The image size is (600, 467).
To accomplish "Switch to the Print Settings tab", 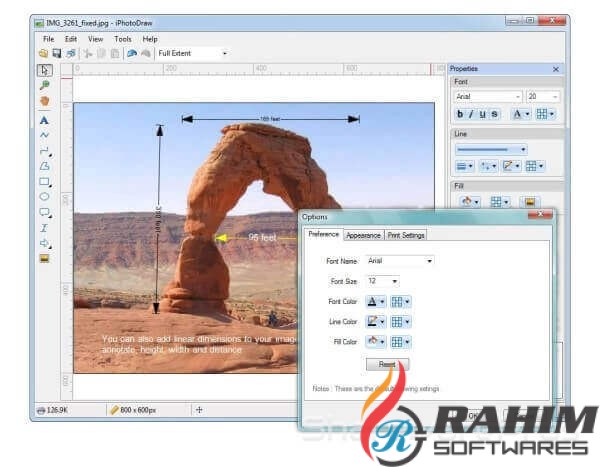I will point(406,235).
